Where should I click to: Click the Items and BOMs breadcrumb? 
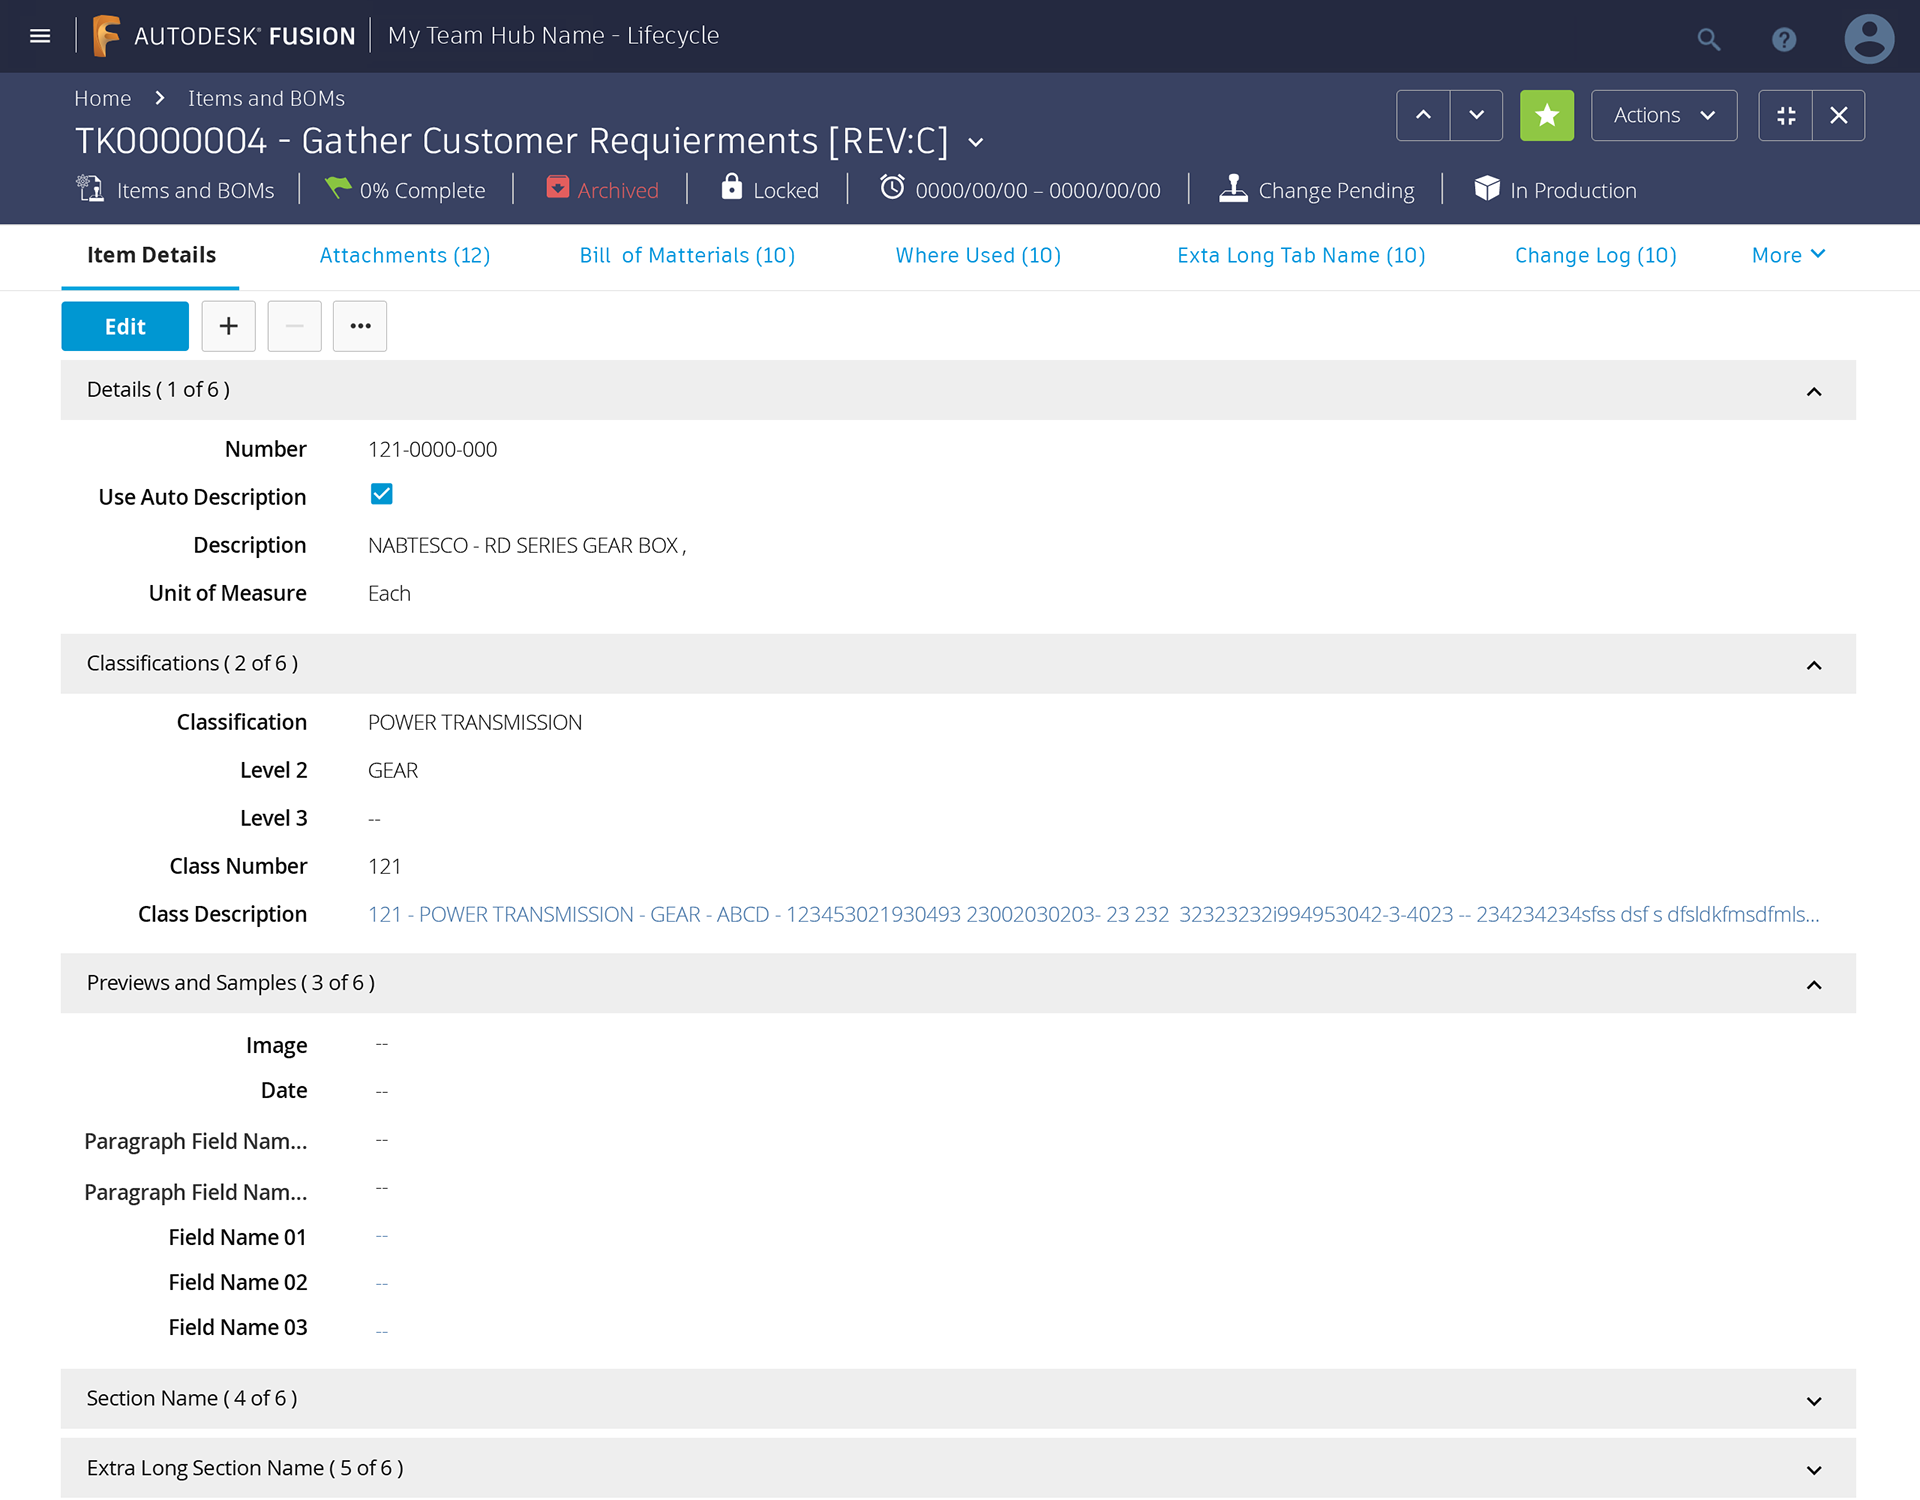[266, 98]
